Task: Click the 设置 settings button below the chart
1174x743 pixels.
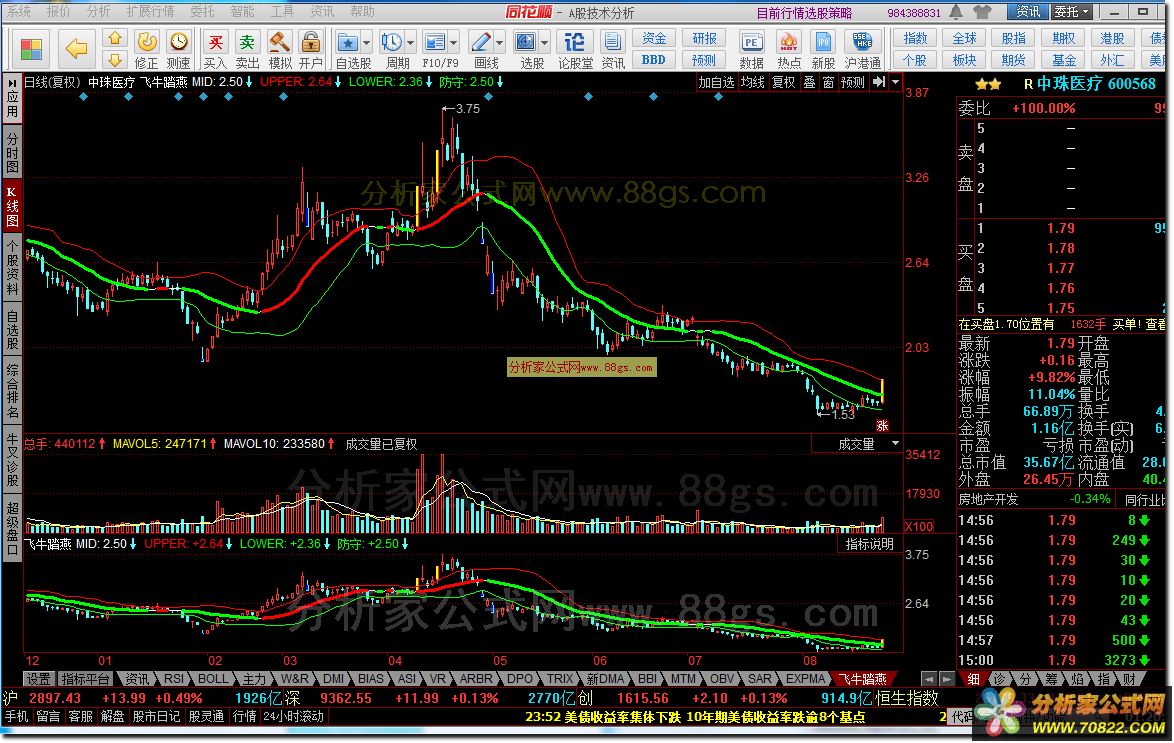Action: [x=38, y=679]
